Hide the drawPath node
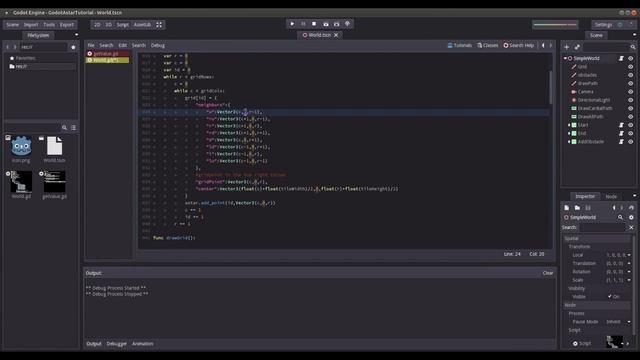 click(x=630, y=83)
